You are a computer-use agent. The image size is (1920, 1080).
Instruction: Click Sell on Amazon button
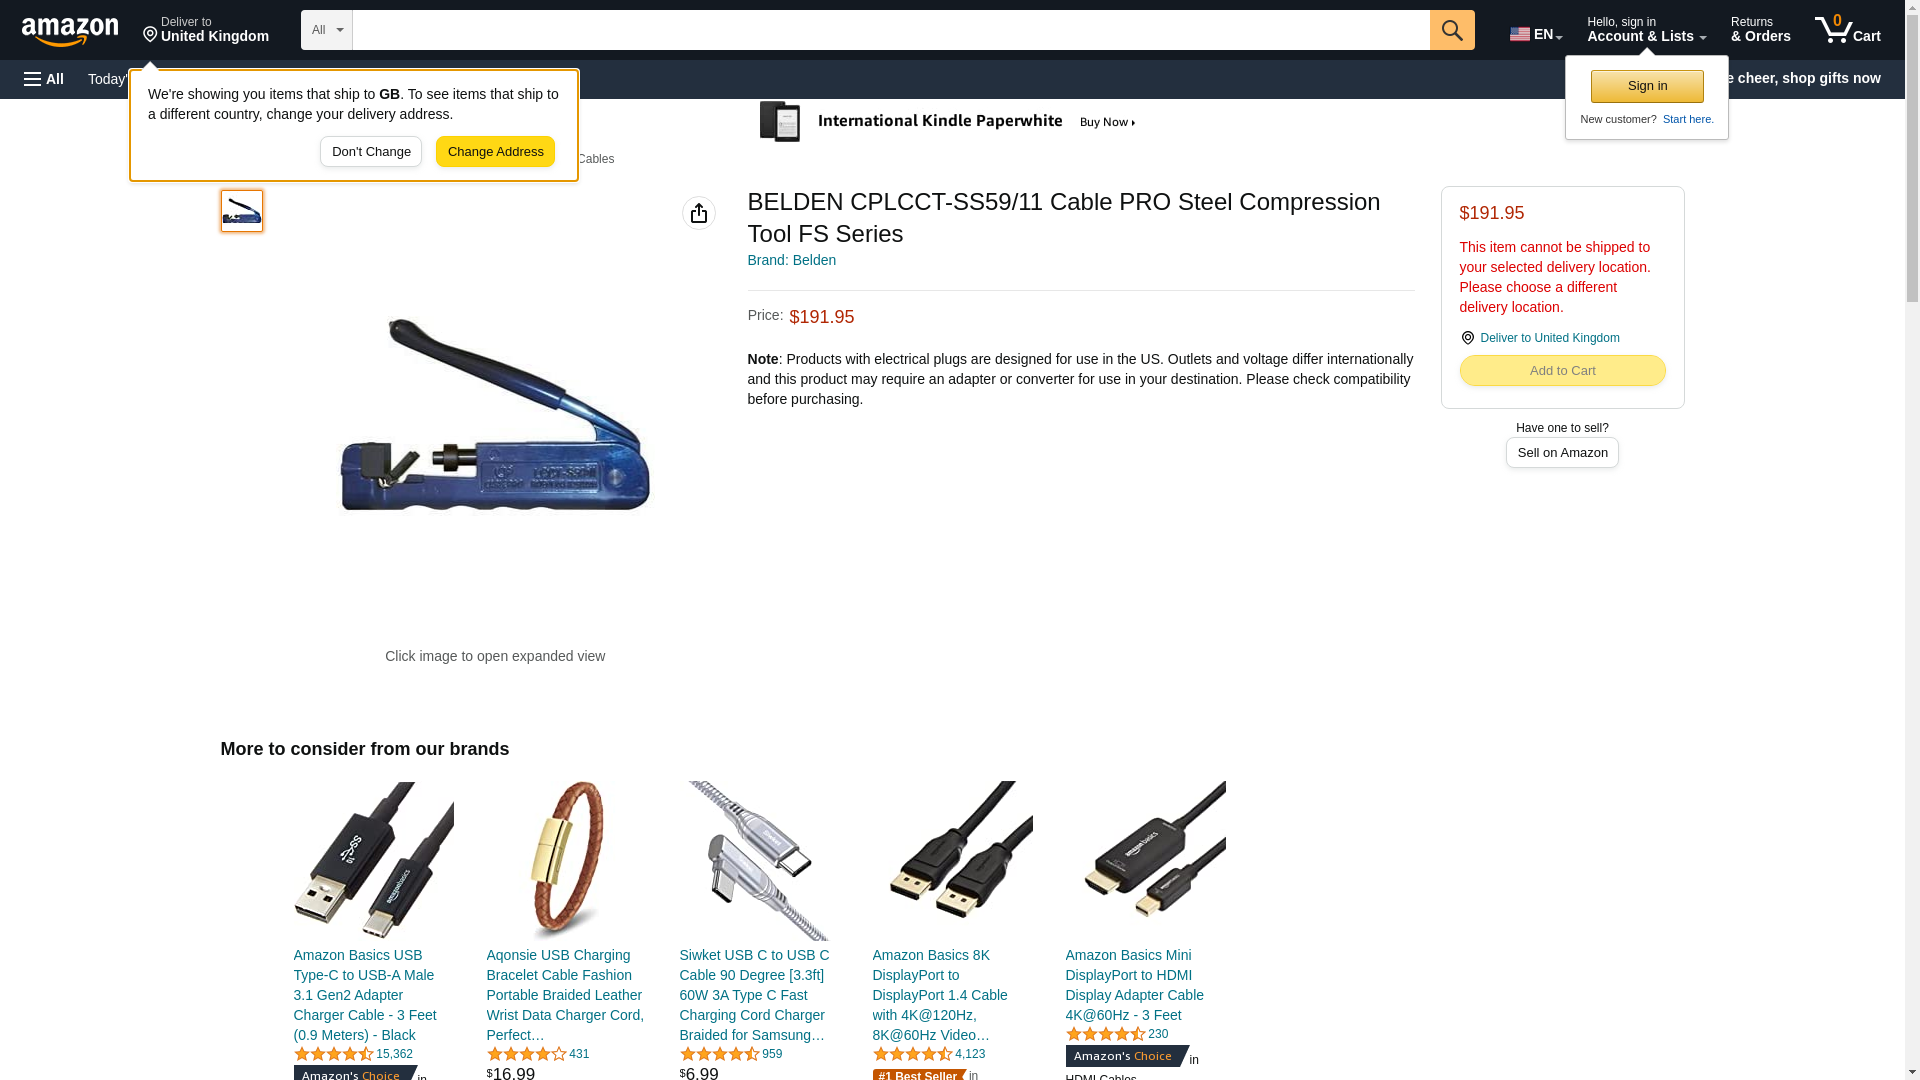click(x=1562, y=453)
